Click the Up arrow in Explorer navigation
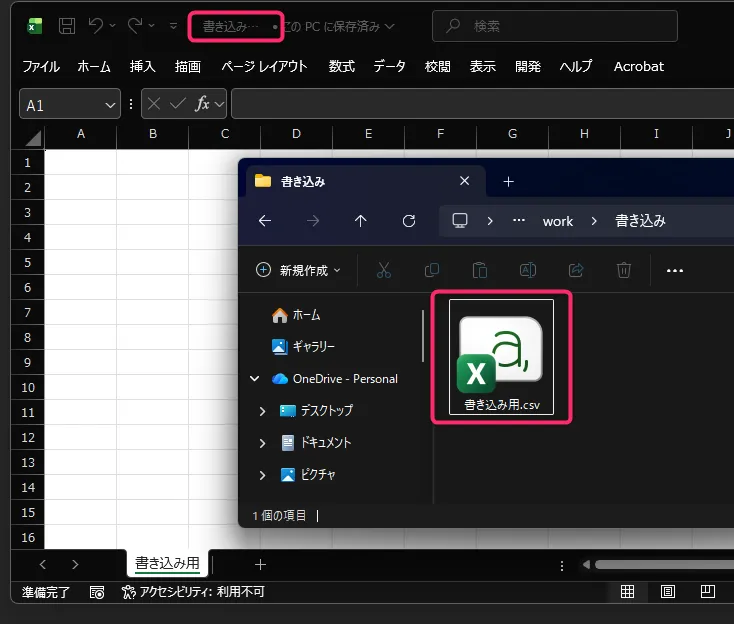Screen dimensions: 734x624 tap(361, 221)
